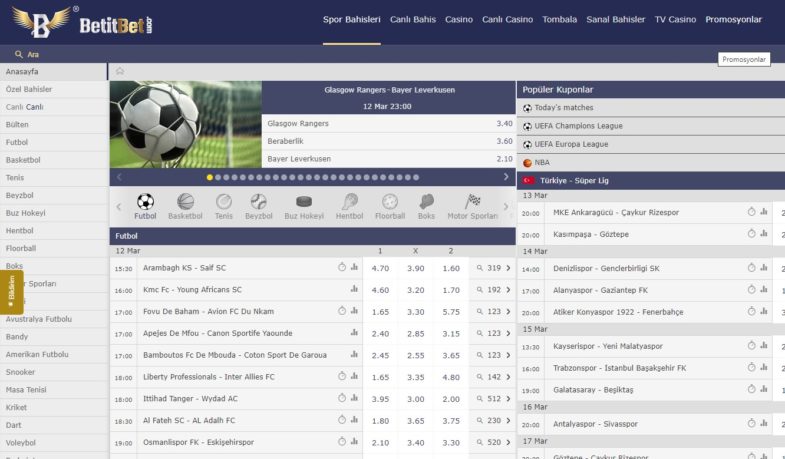The image size is (785, 459).
Task: Open Tenis in left sidebar
Action: coord(15,178)
